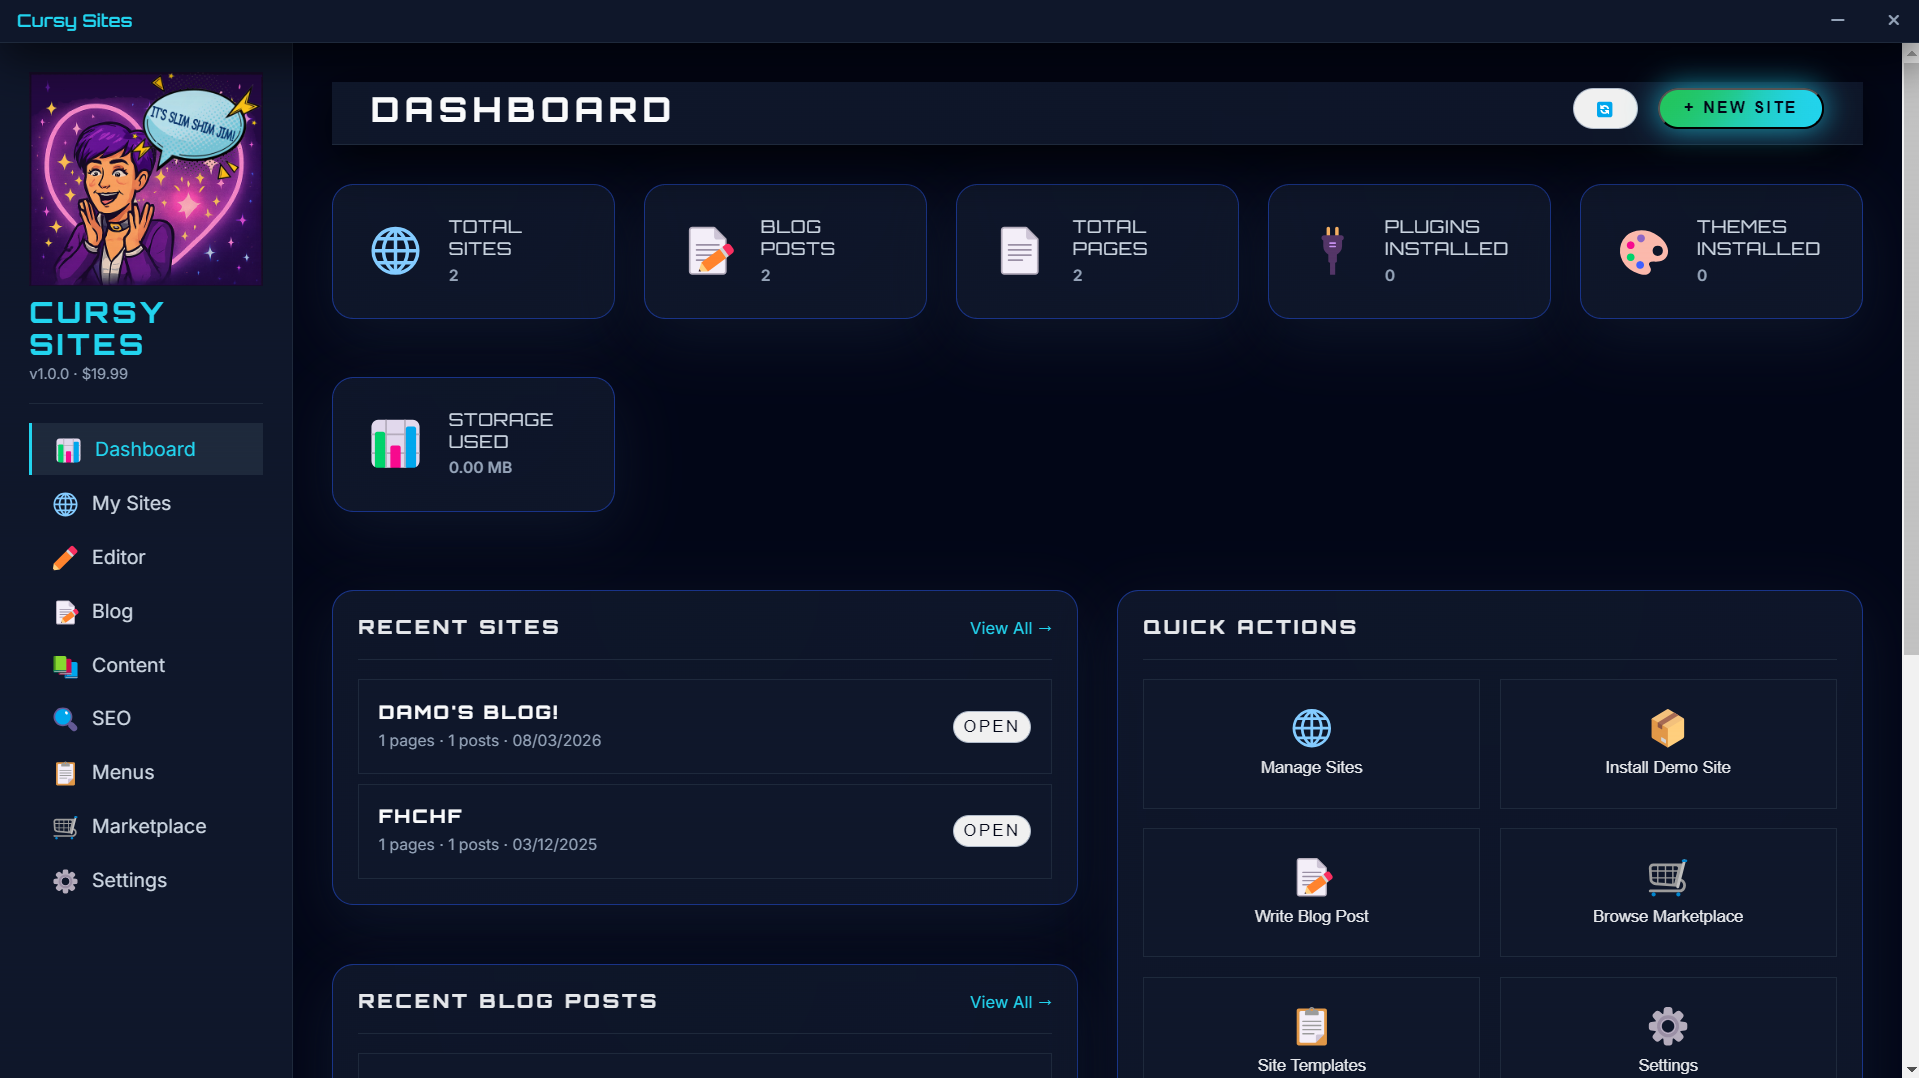1919x1078 pixels.
Task: Select the Marketplace cart icon in sidebar
Action: pyautogui.click(x=65, y=827)
